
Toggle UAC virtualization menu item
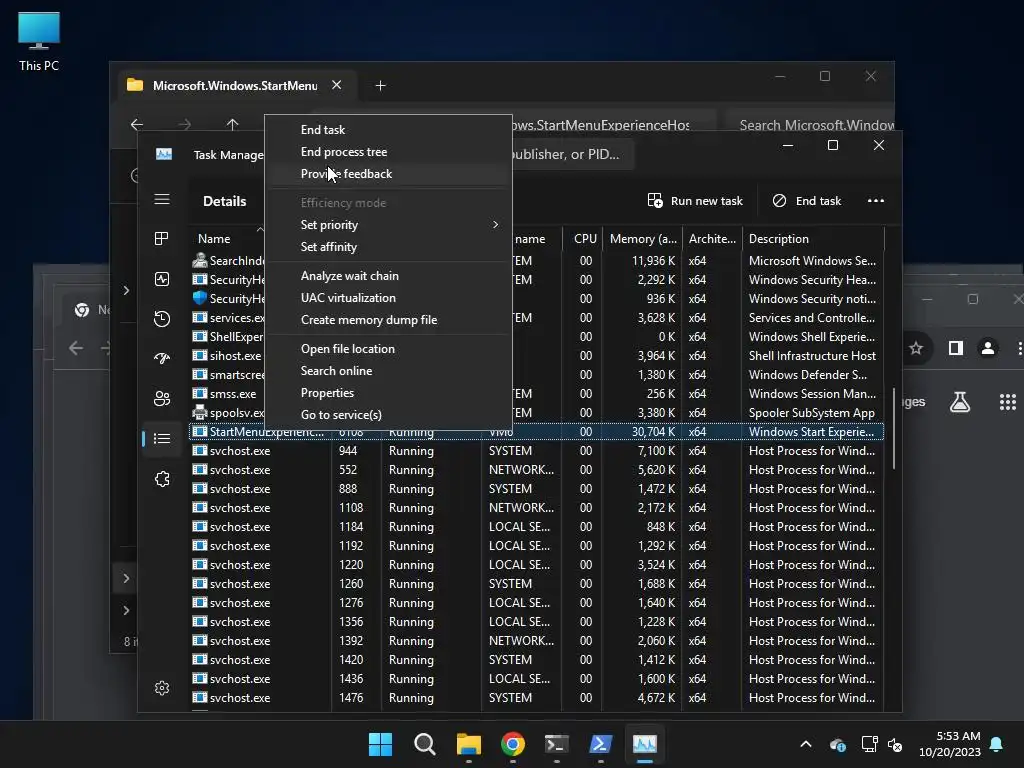click(x=389, y=298)
